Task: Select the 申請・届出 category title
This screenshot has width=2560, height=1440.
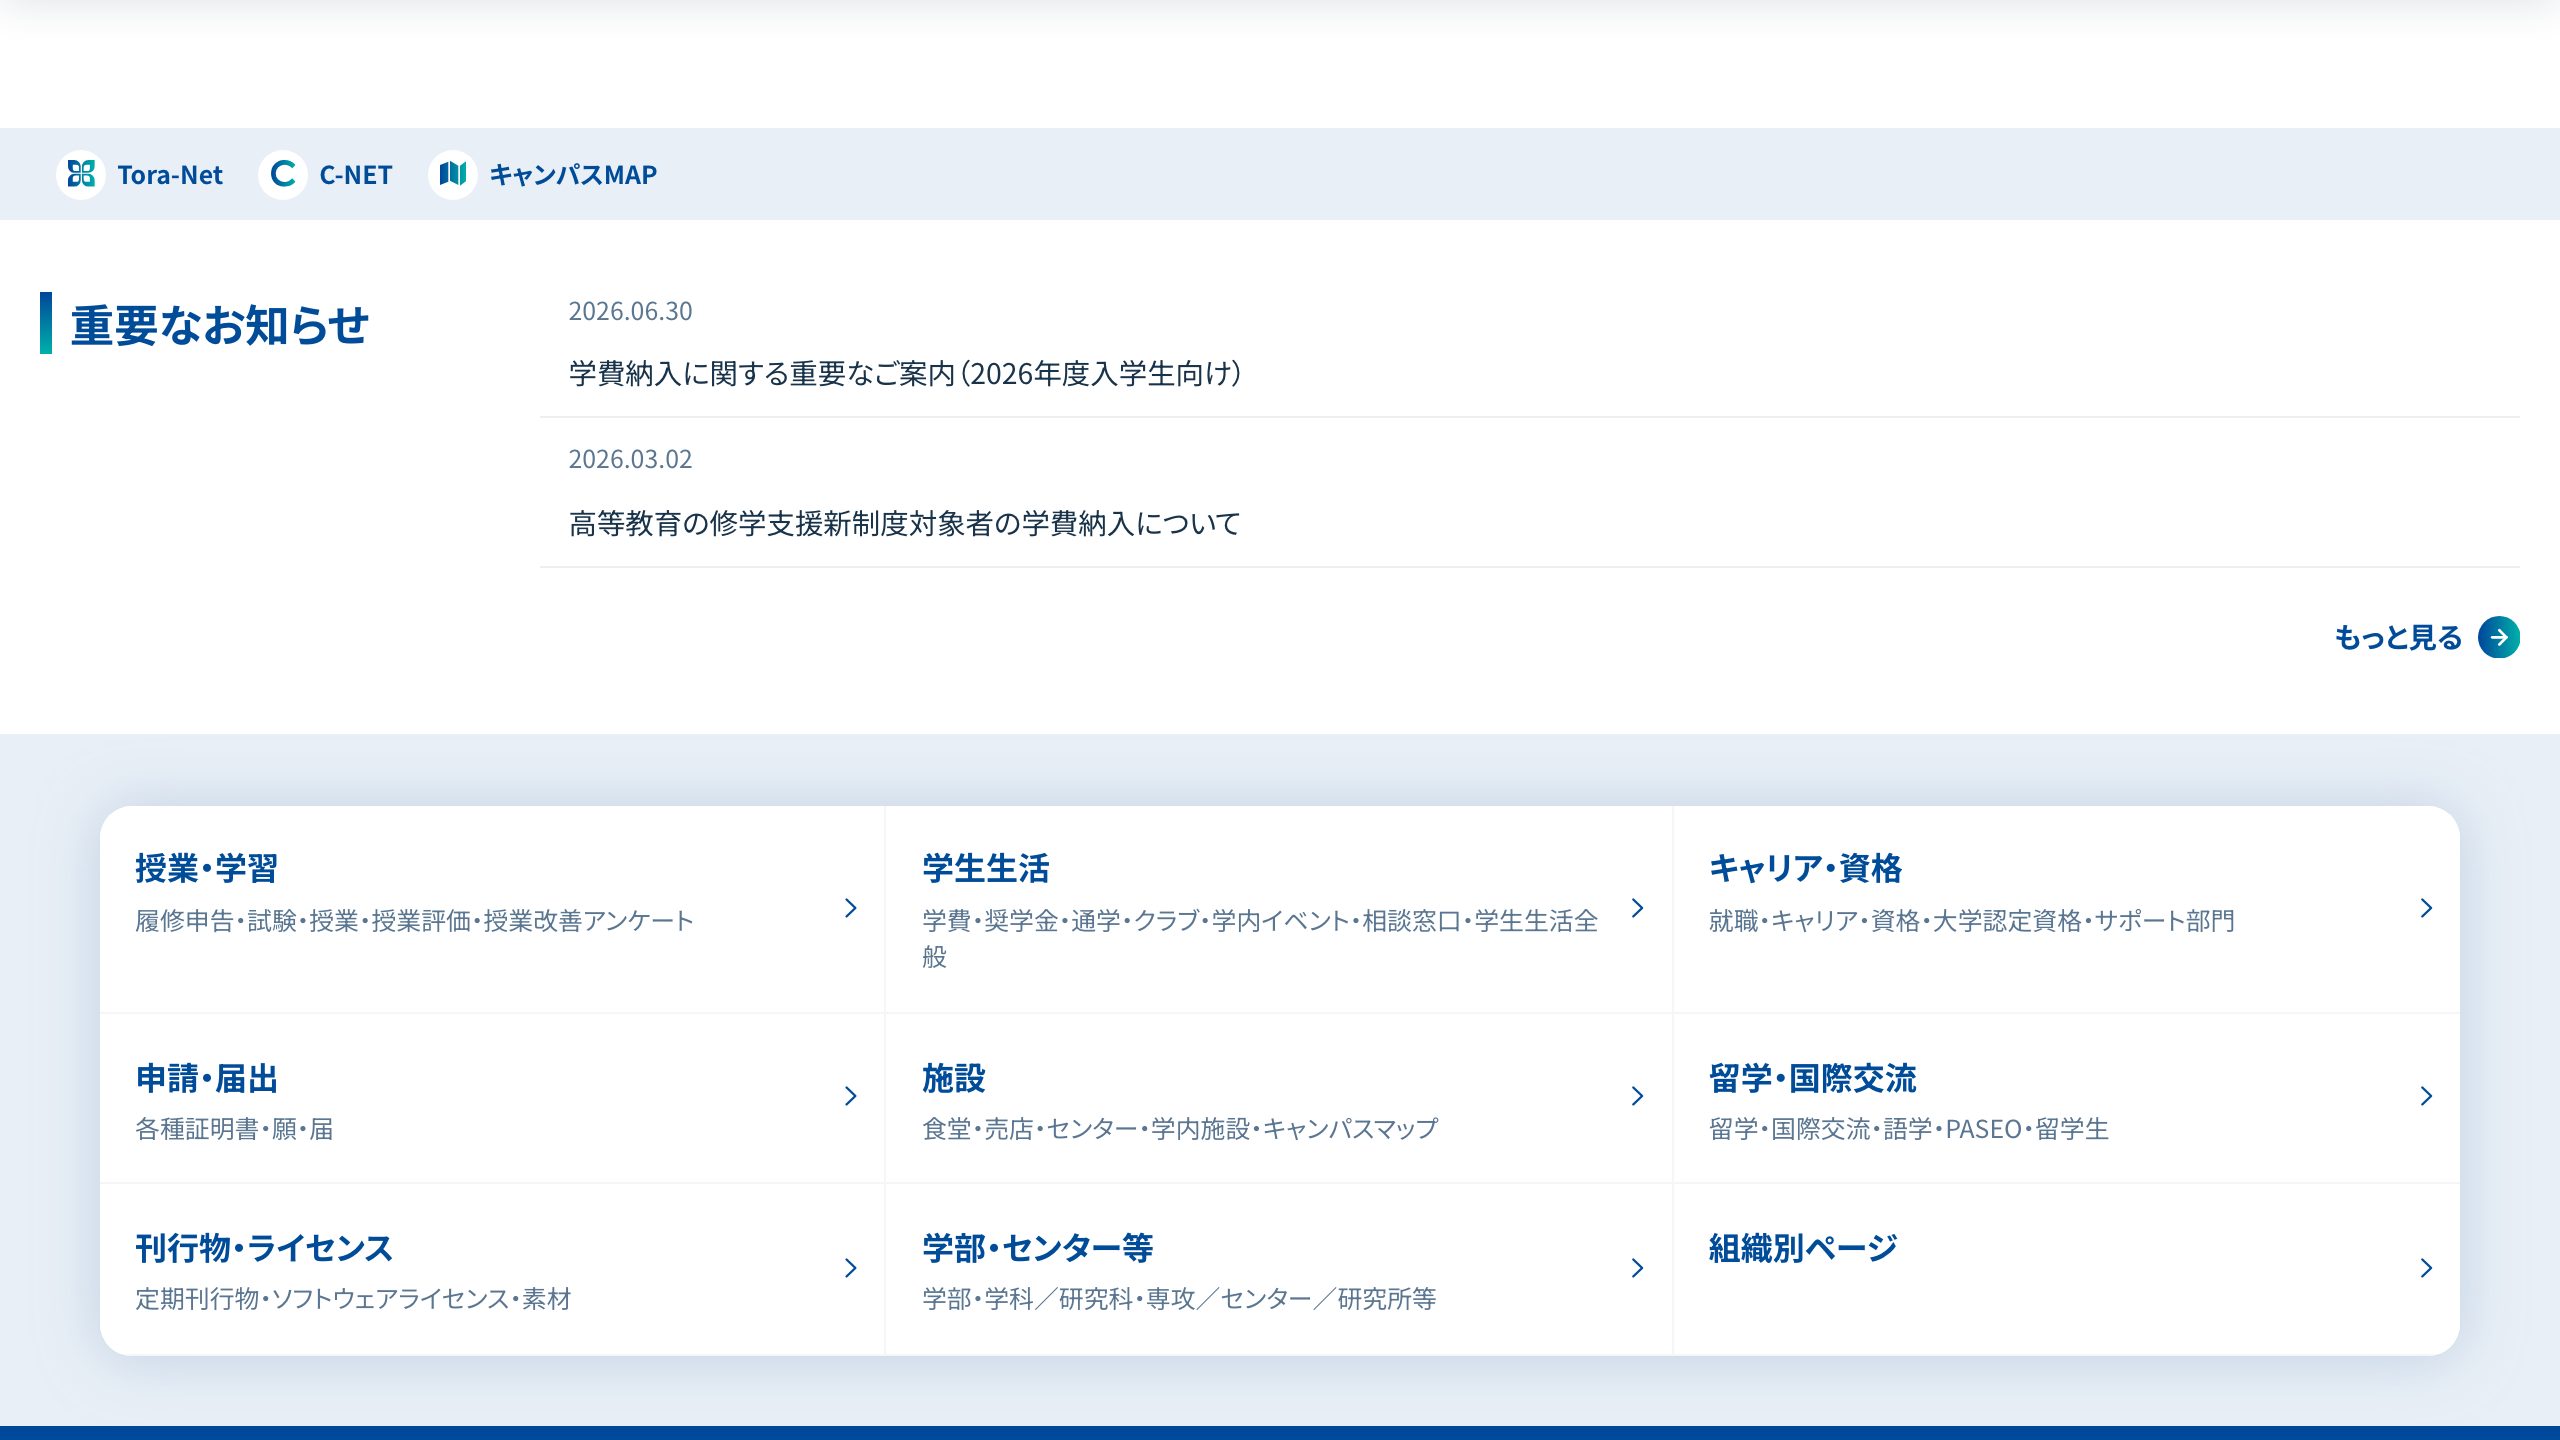Action: pos(206,1078)
